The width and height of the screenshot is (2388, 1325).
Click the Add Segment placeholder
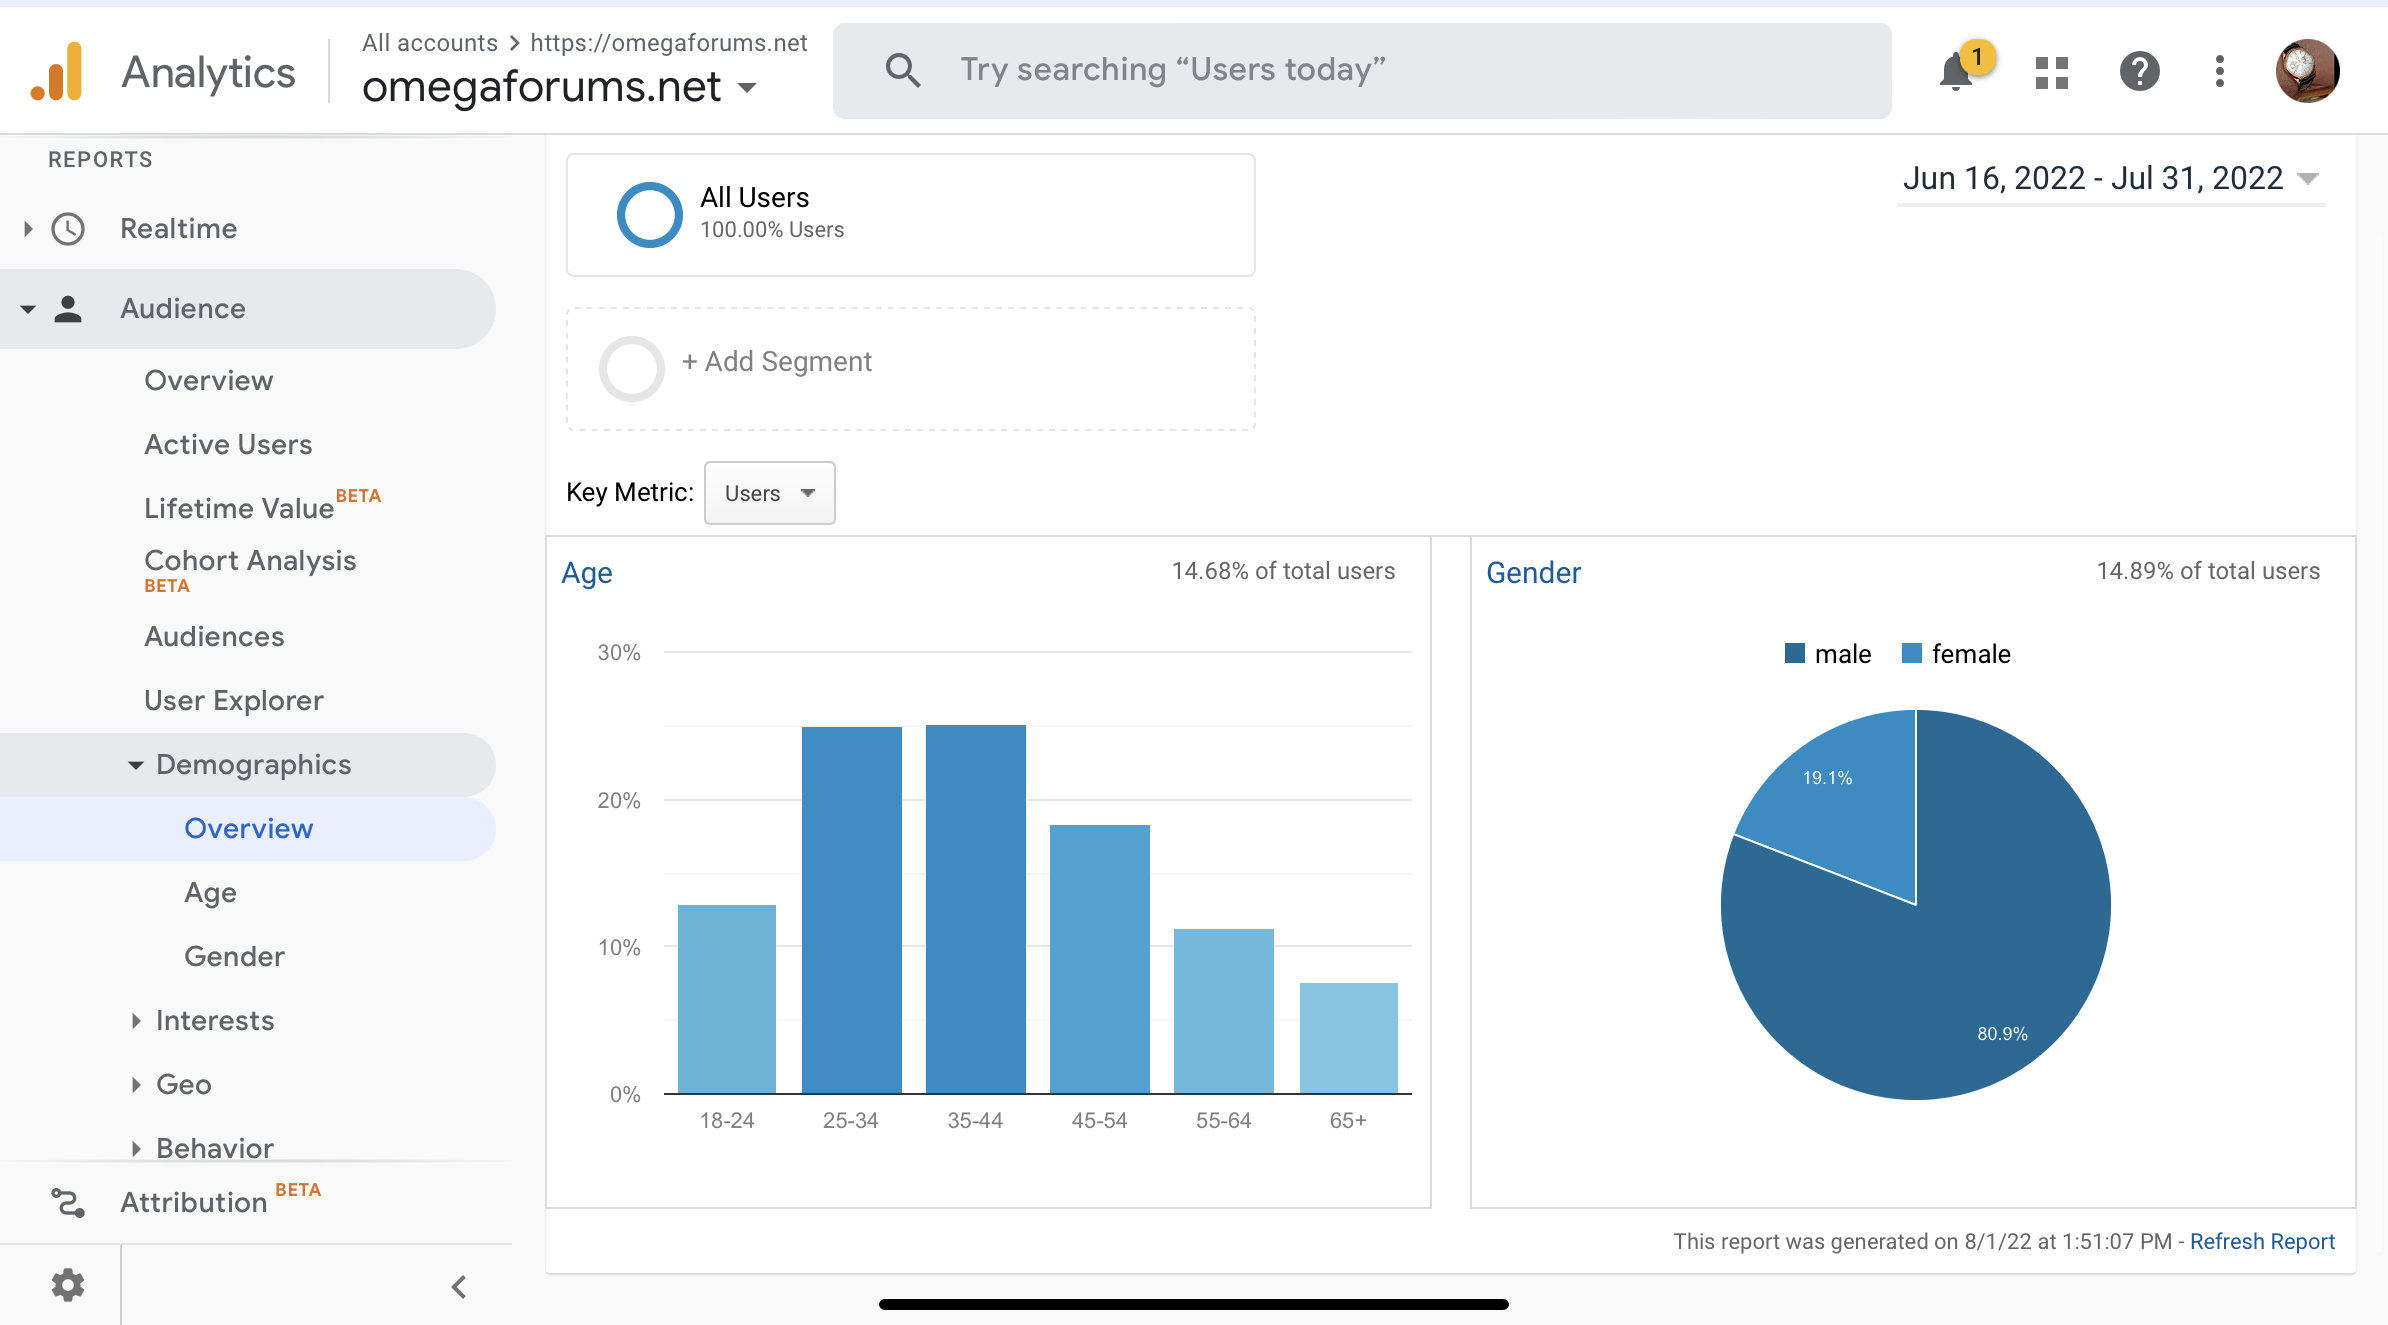pyautogui.click(x=911, y=368)
